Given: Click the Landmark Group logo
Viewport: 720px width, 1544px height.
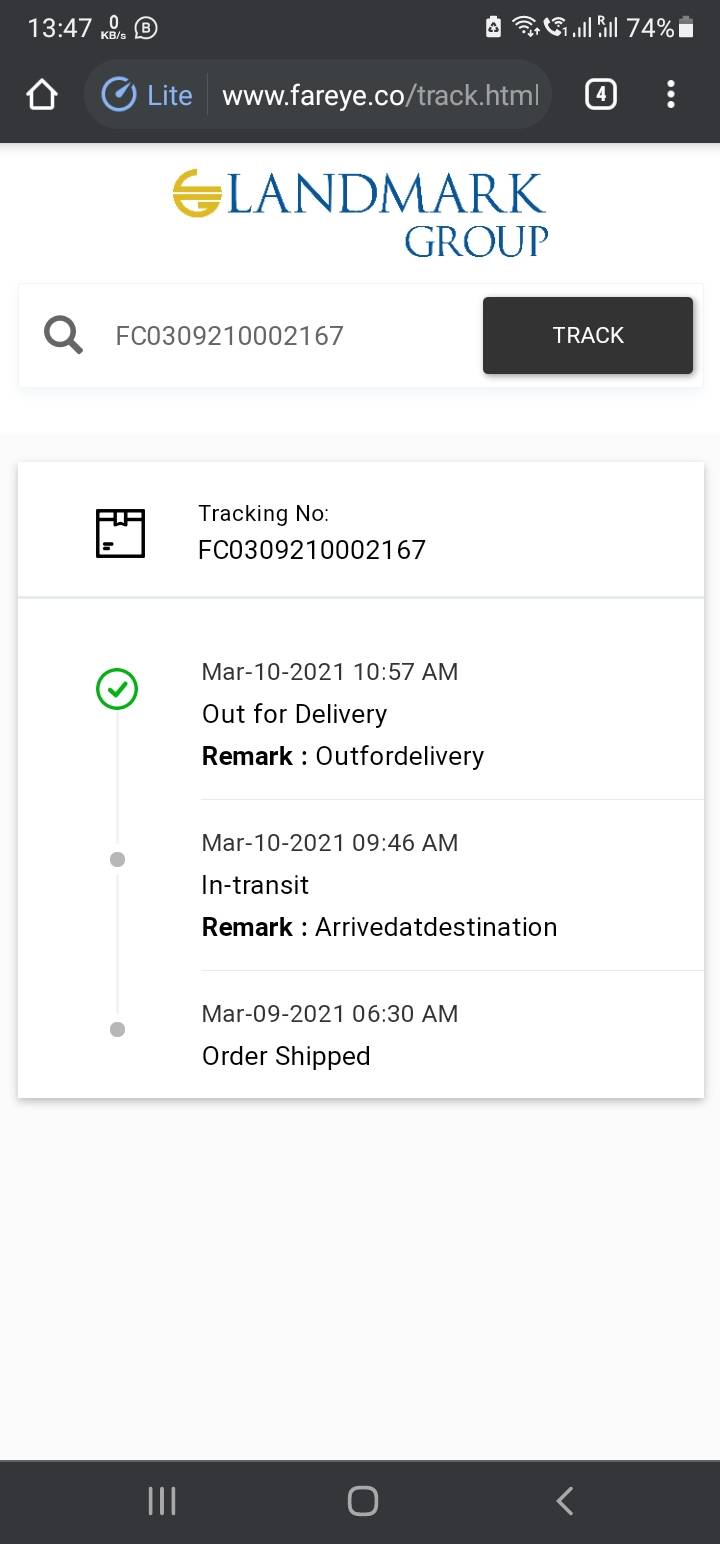Looking at the screenshot, I should click(x=360, y=213).
